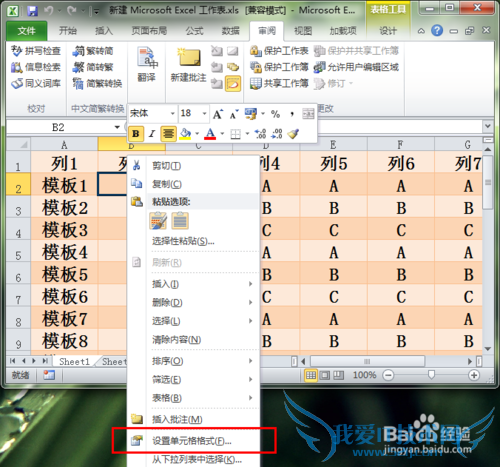Click the zoom slider handle in status bar
The height and width of the screenshot is (467, 500).
(x=431, y=375)
